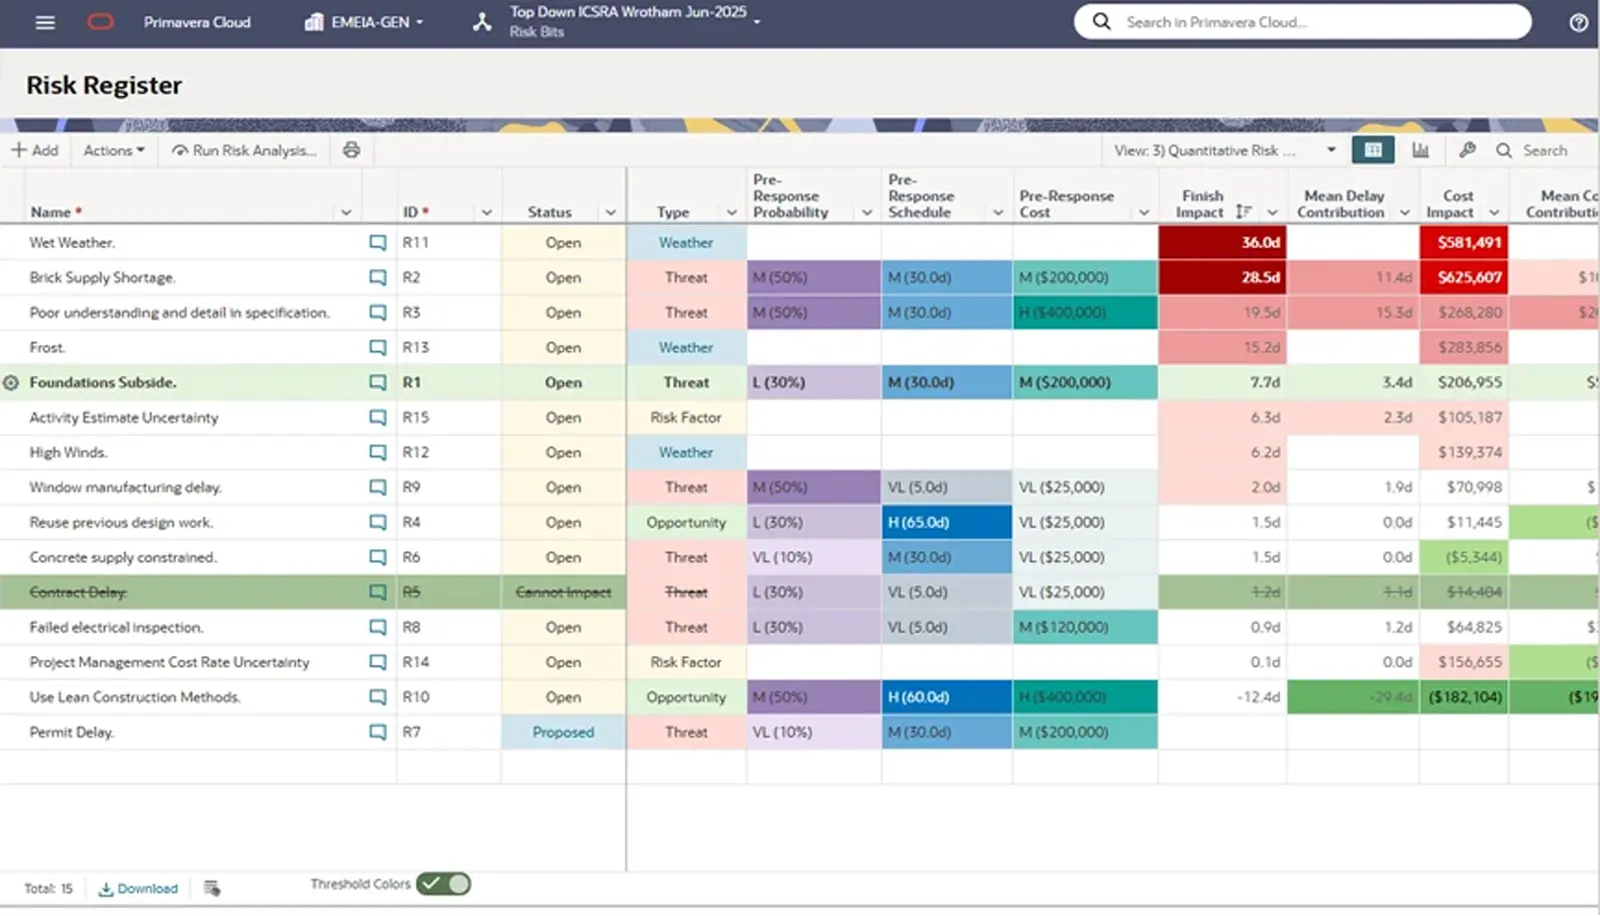The image size is (1600, 916).
Task: Click the column settings icon beside Download
Action: [x=212, y=888]
